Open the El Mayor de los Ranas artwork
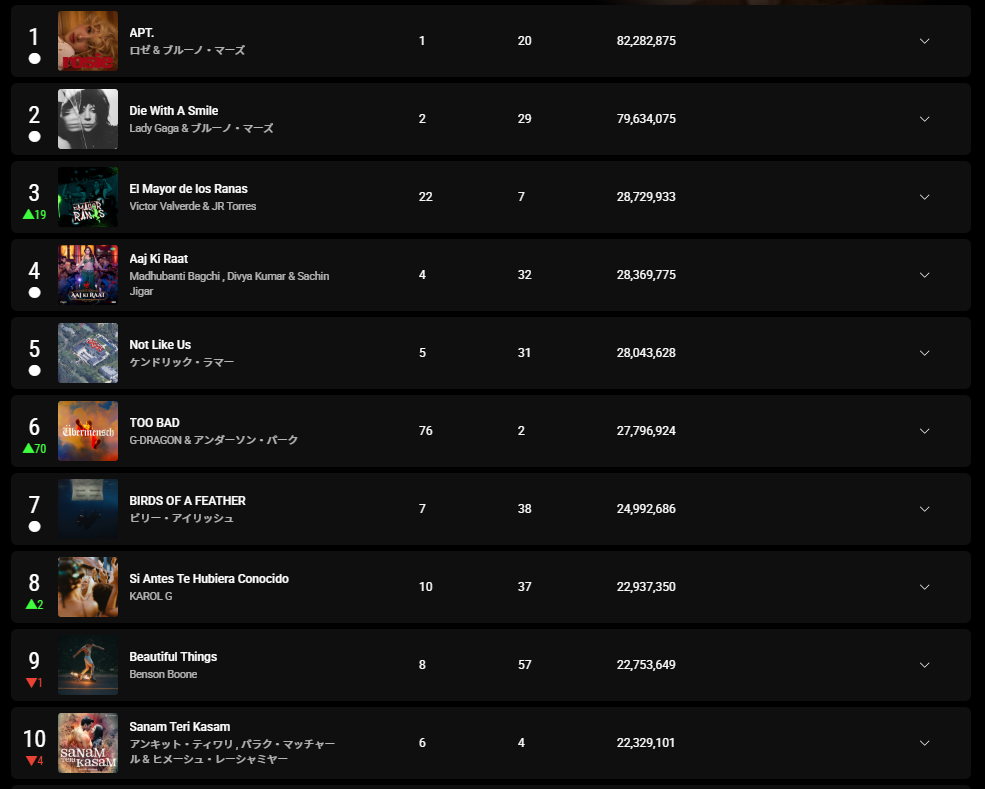This screenshot has width=985, height=789. [x=88, y=197]
